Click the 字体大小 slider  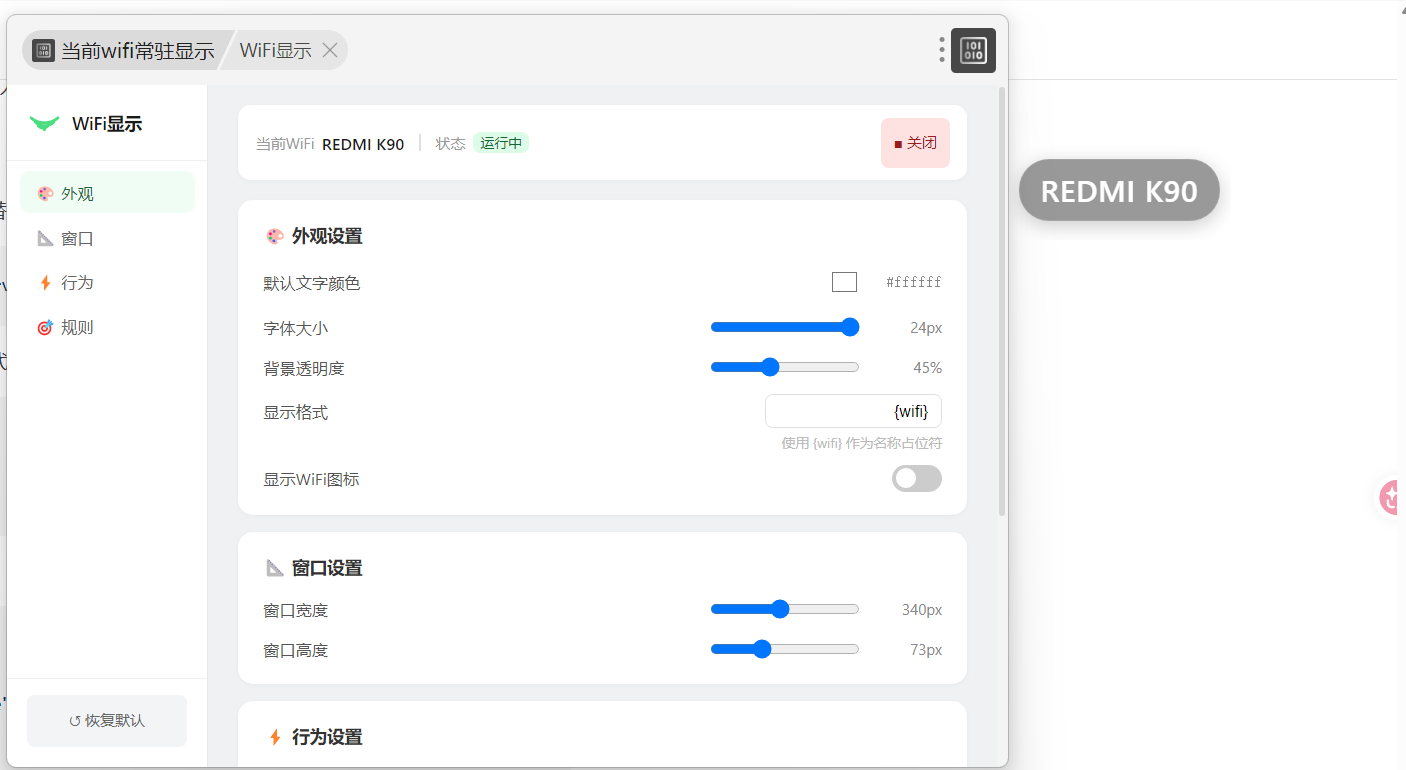point(785,327)
